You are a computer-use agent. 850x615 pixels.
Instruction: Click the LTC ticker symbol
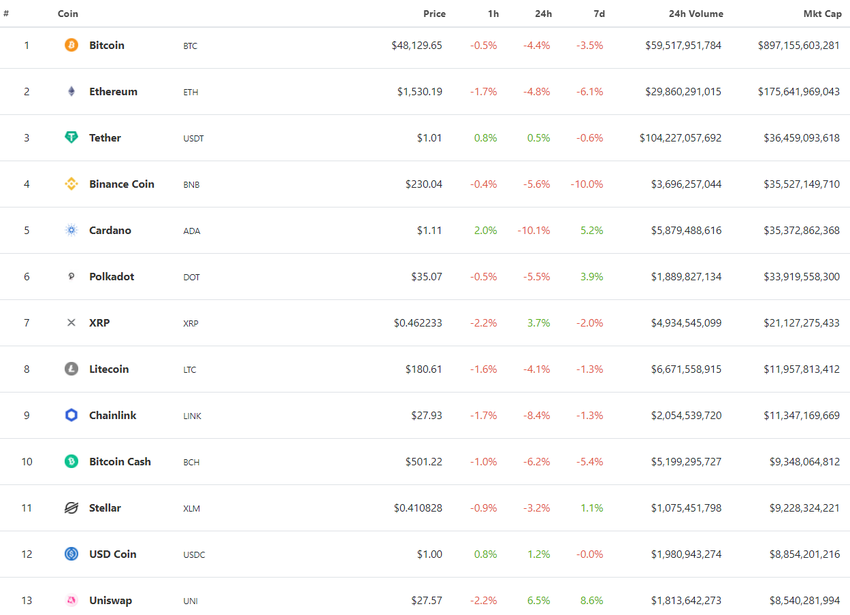point(190,370)
